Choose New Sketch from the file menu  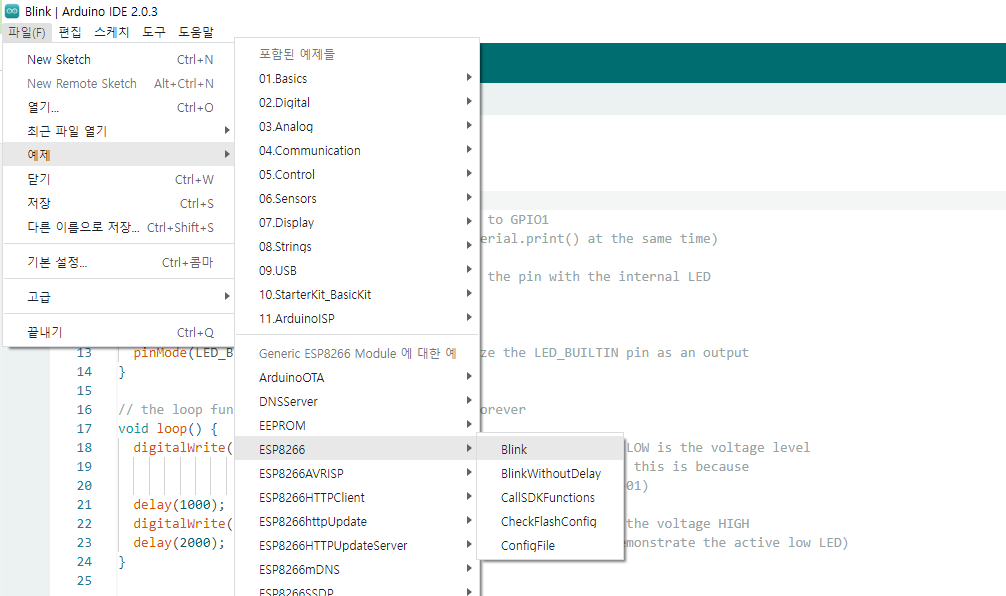(x=119, y=59)
